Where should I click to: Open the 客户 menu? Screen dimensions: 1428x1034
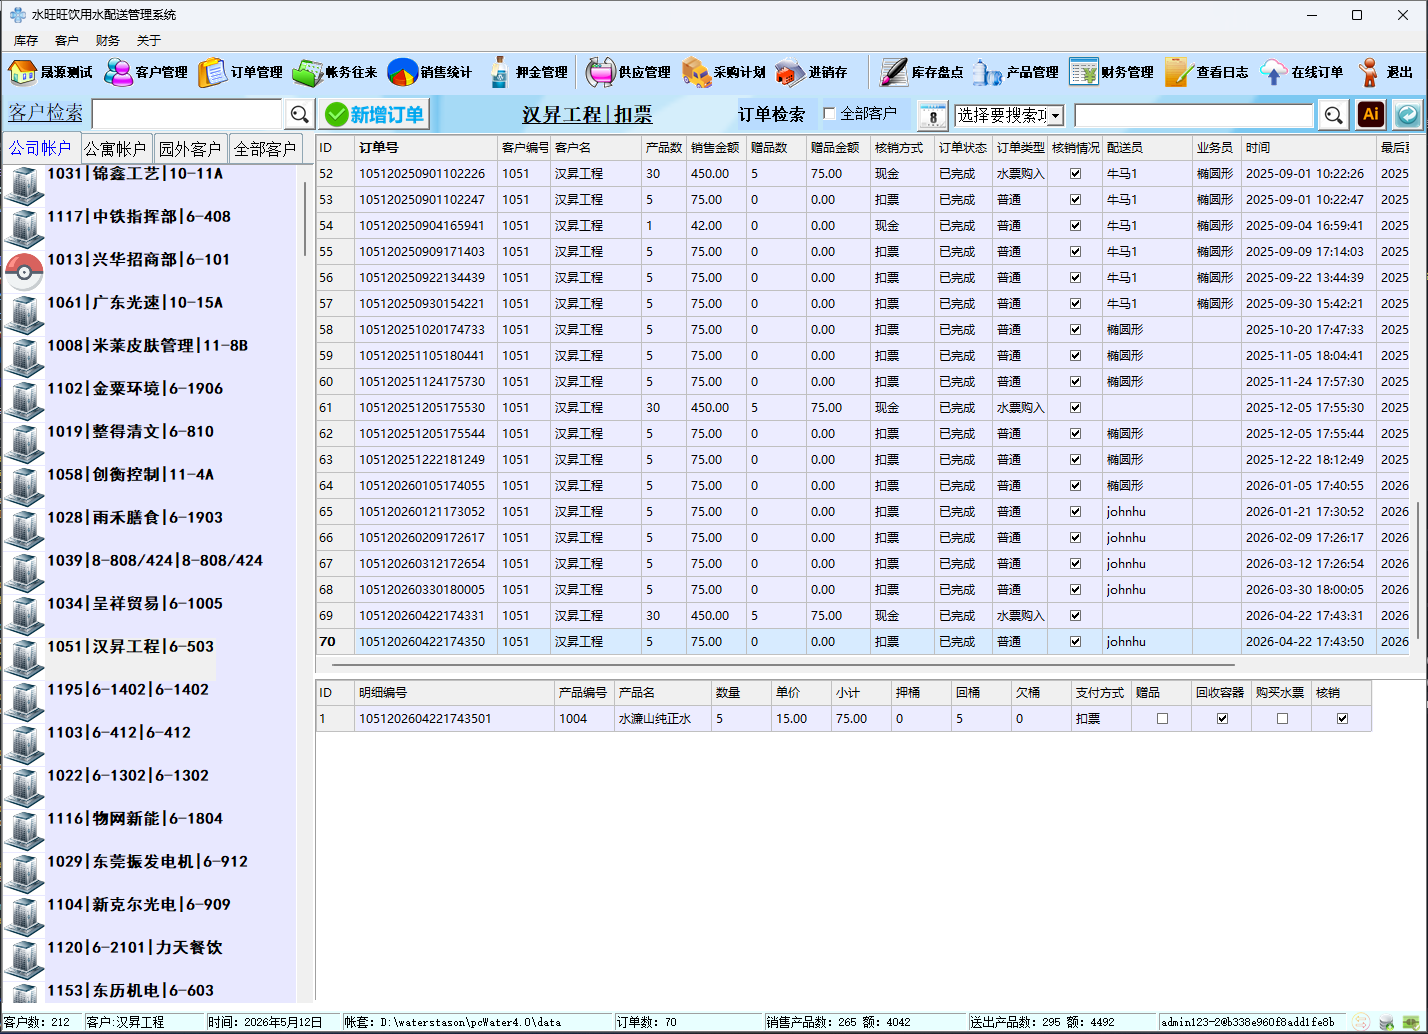(x=67, y=40)
